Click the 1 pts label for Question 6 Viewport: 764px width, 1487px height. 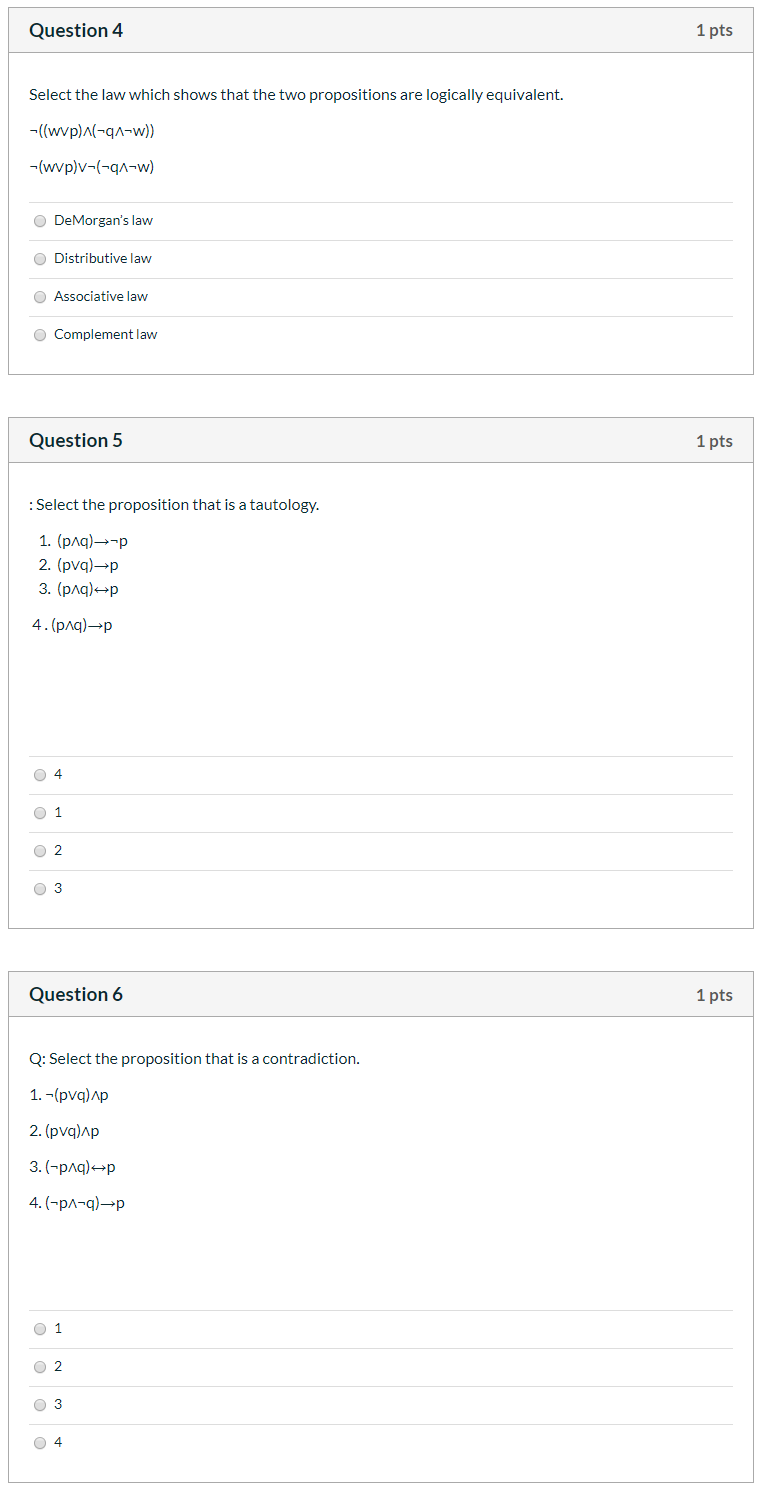713,994
